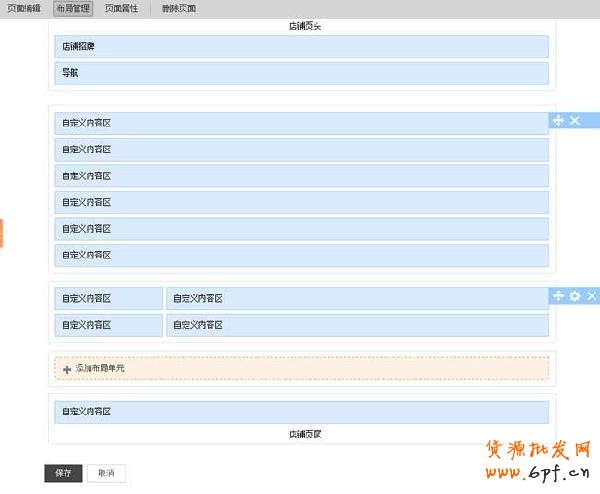Switch to 页面编辑 tab
Screen dimensions: 600x494
(25, 8)
